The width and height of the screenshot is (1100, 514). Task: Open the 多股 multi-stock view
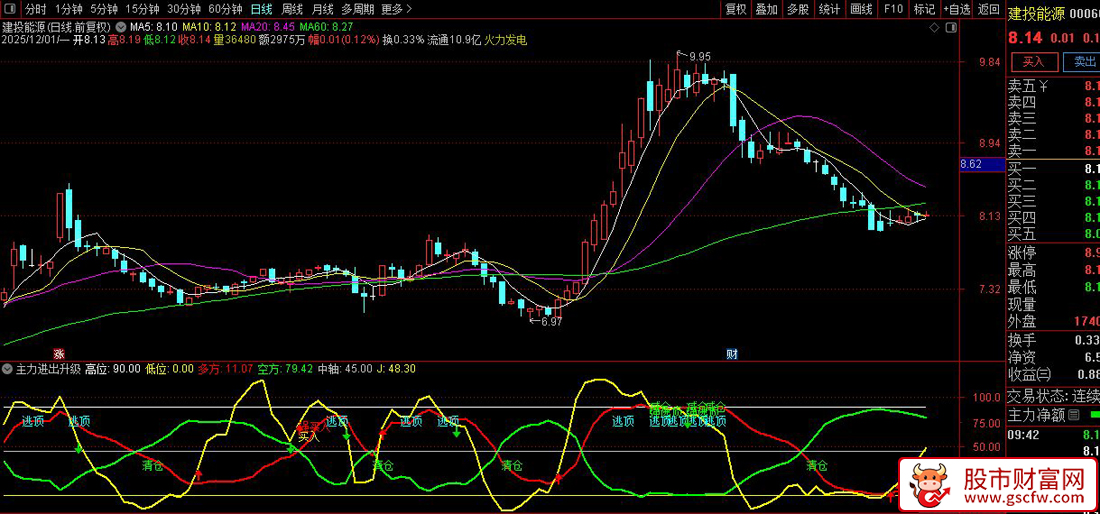point(798,9)
